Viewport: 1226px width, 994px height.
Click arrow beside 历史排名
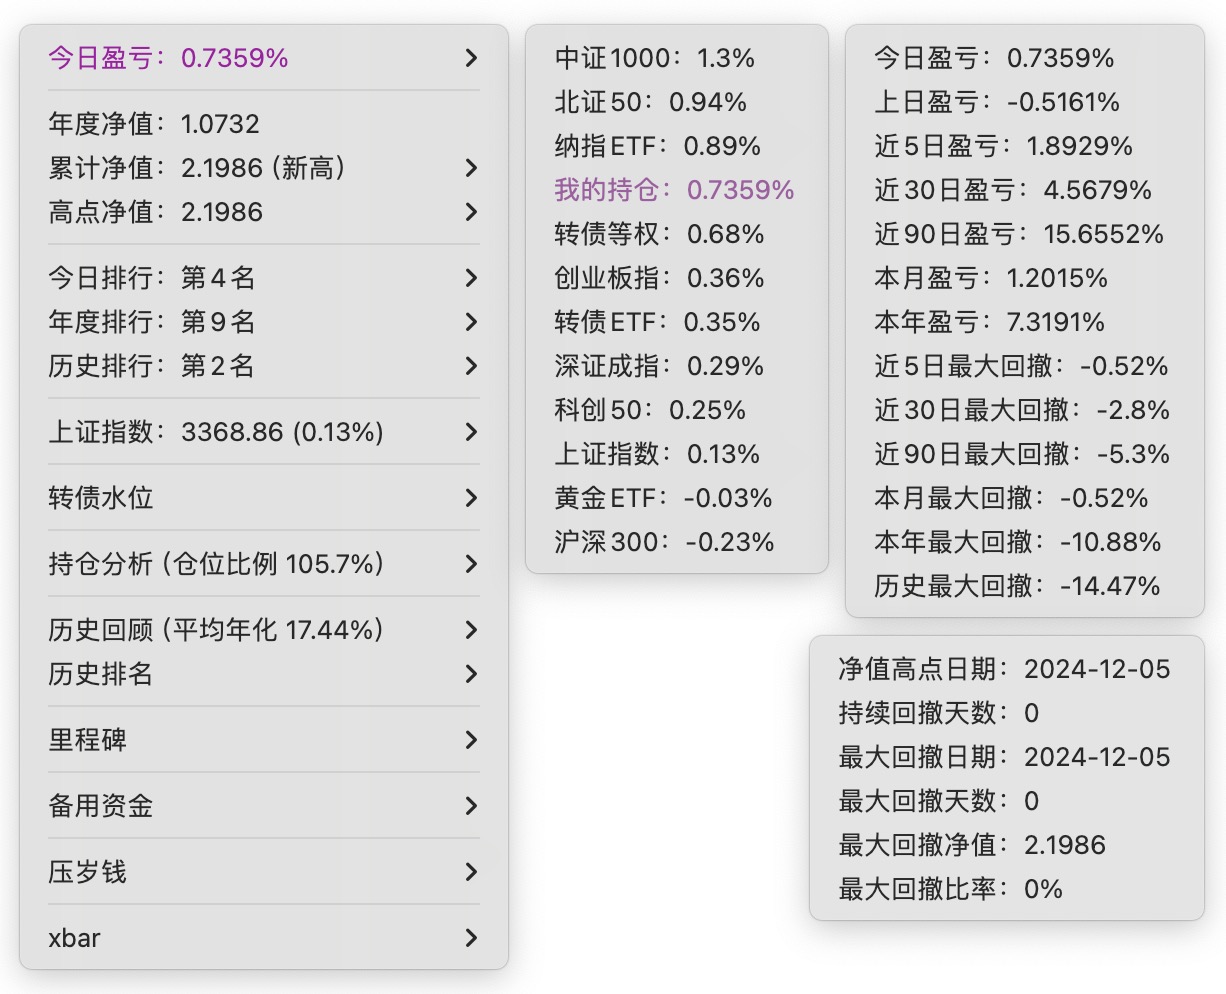[471, 674]
